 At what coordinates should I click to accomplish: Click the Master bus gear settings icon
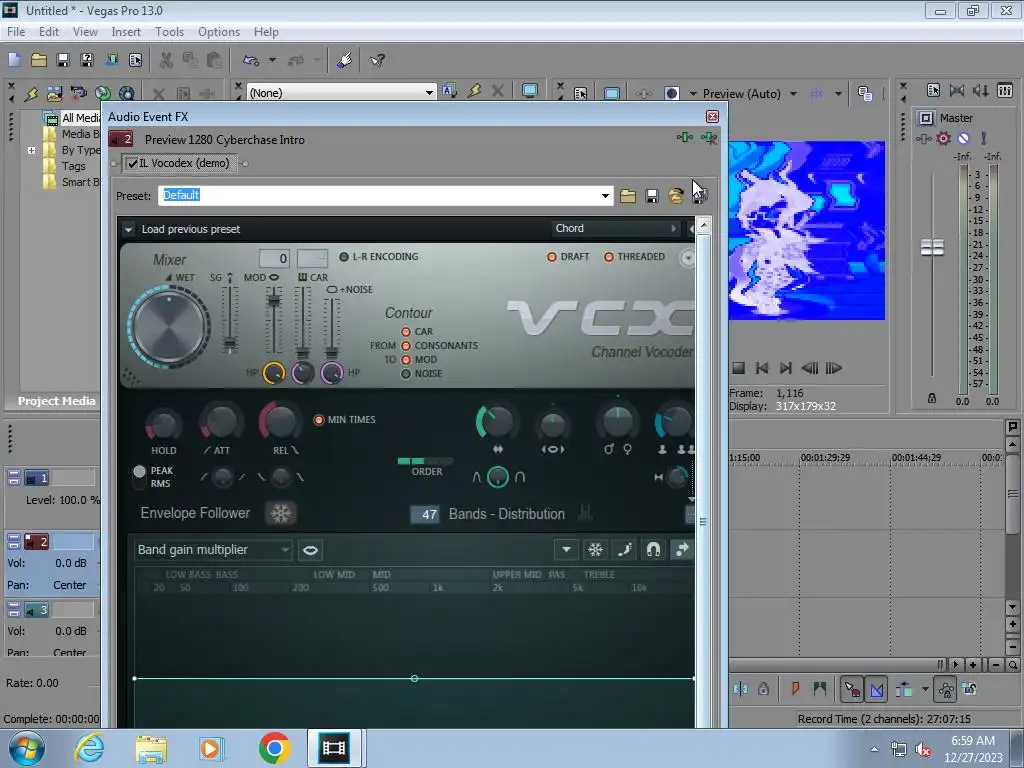tap(943, 138)
